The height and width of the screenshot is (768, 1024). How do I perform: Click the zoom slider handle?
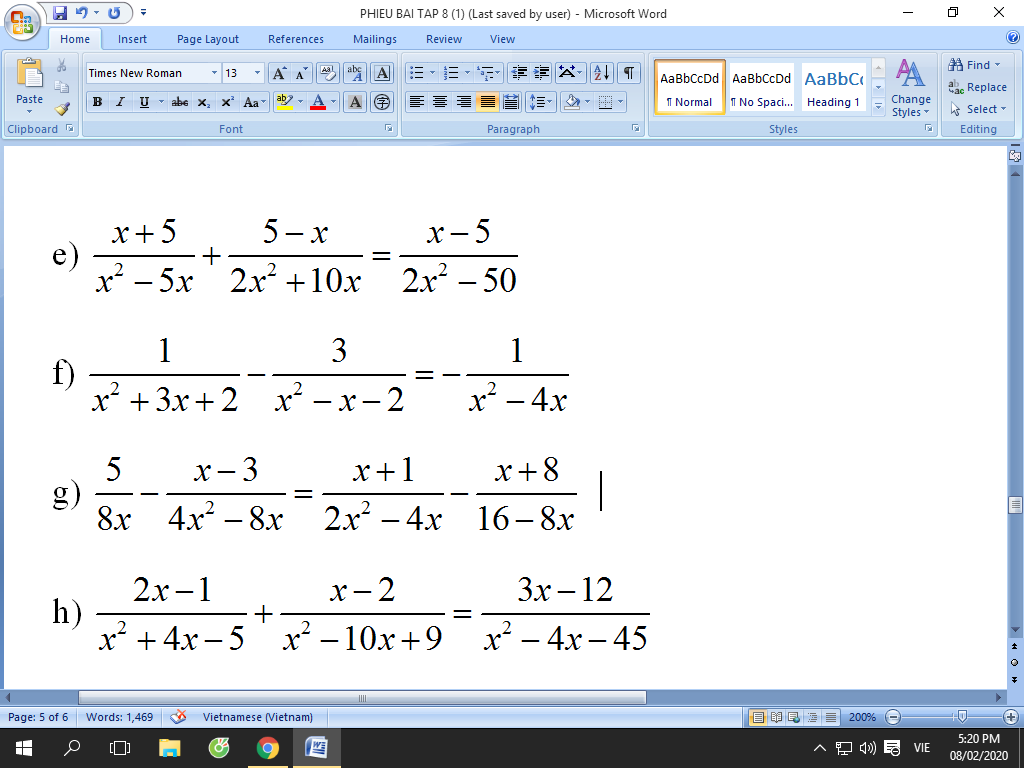pyautogui.click(x=961, y=717)
